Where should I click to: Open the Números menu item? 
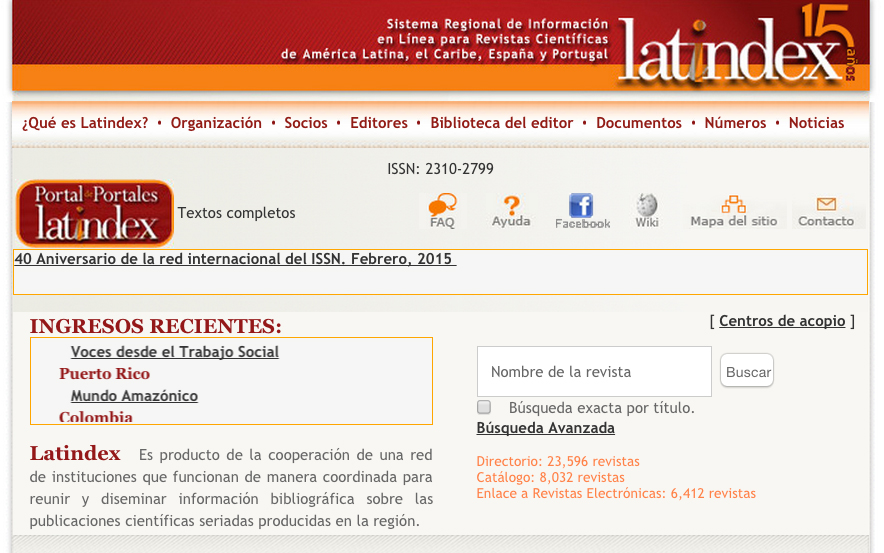coord(735,123)
